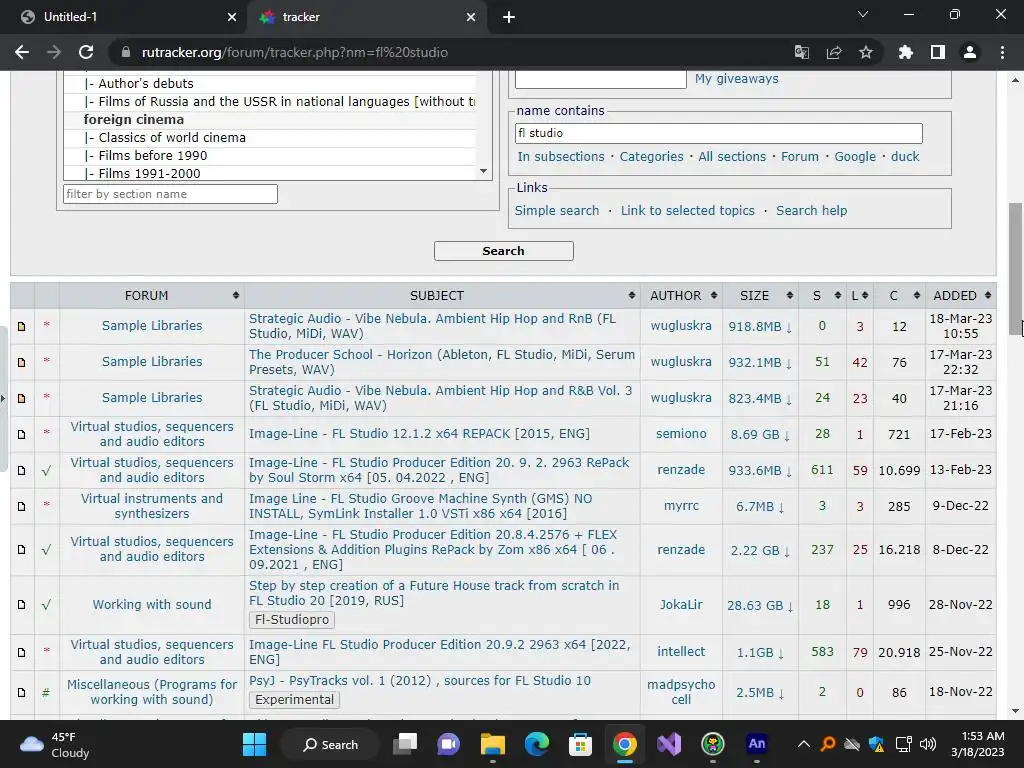Open Simple search link
Screen dimensions: 1024x768
tap(556, 210)
